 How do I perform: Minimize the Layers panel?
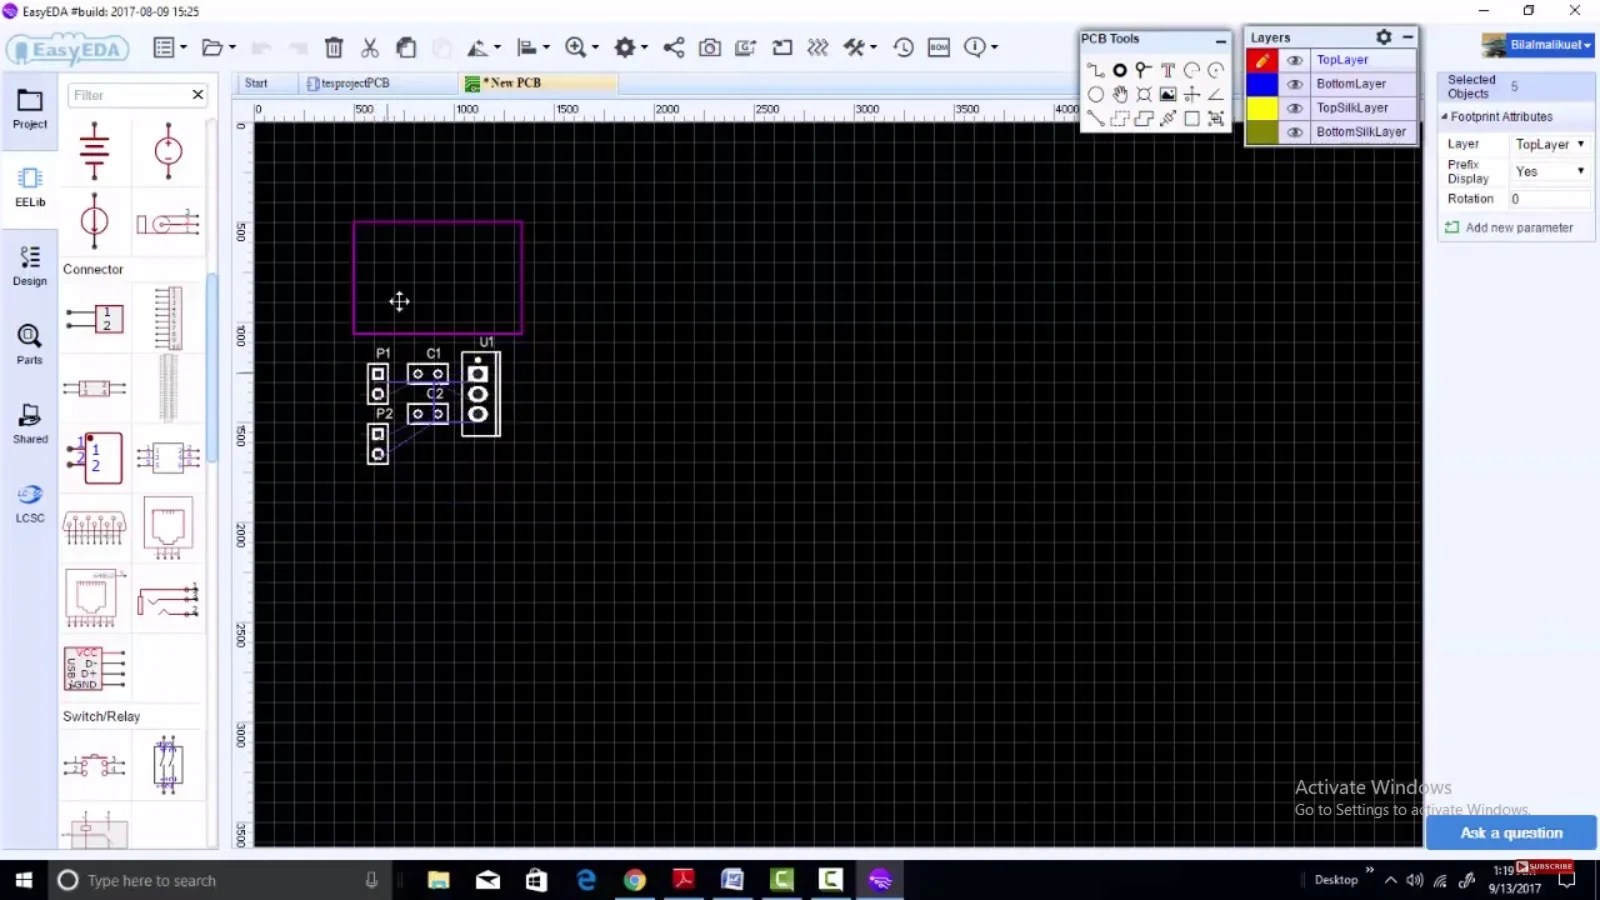click(x=1408, y=37)
